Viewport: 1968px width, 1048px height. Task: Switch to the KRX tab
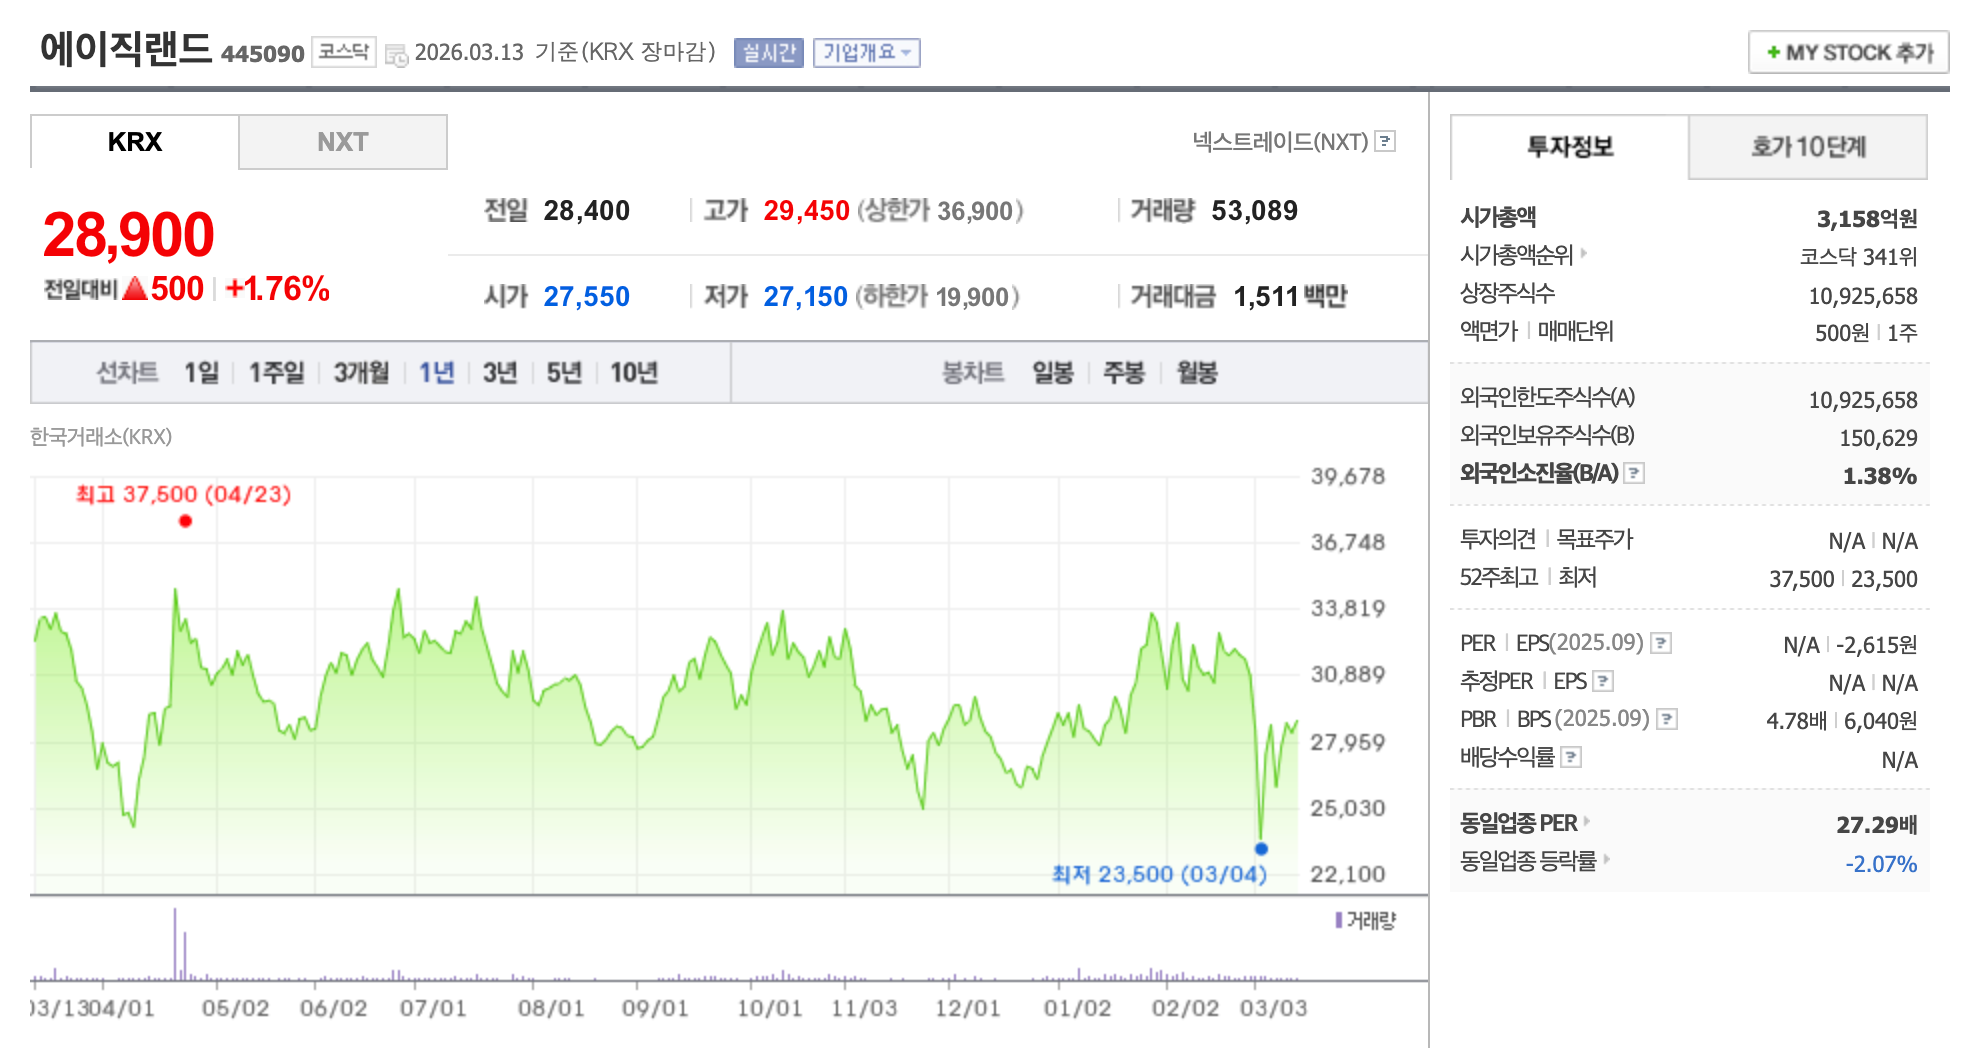(x=135, y=142)
